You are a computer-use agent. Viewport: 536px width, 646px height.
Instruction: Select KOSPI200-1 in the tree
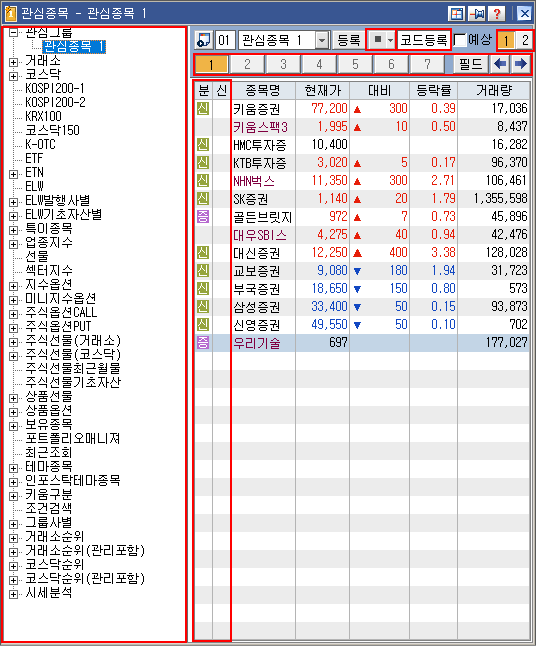click(x=55, y=89)
